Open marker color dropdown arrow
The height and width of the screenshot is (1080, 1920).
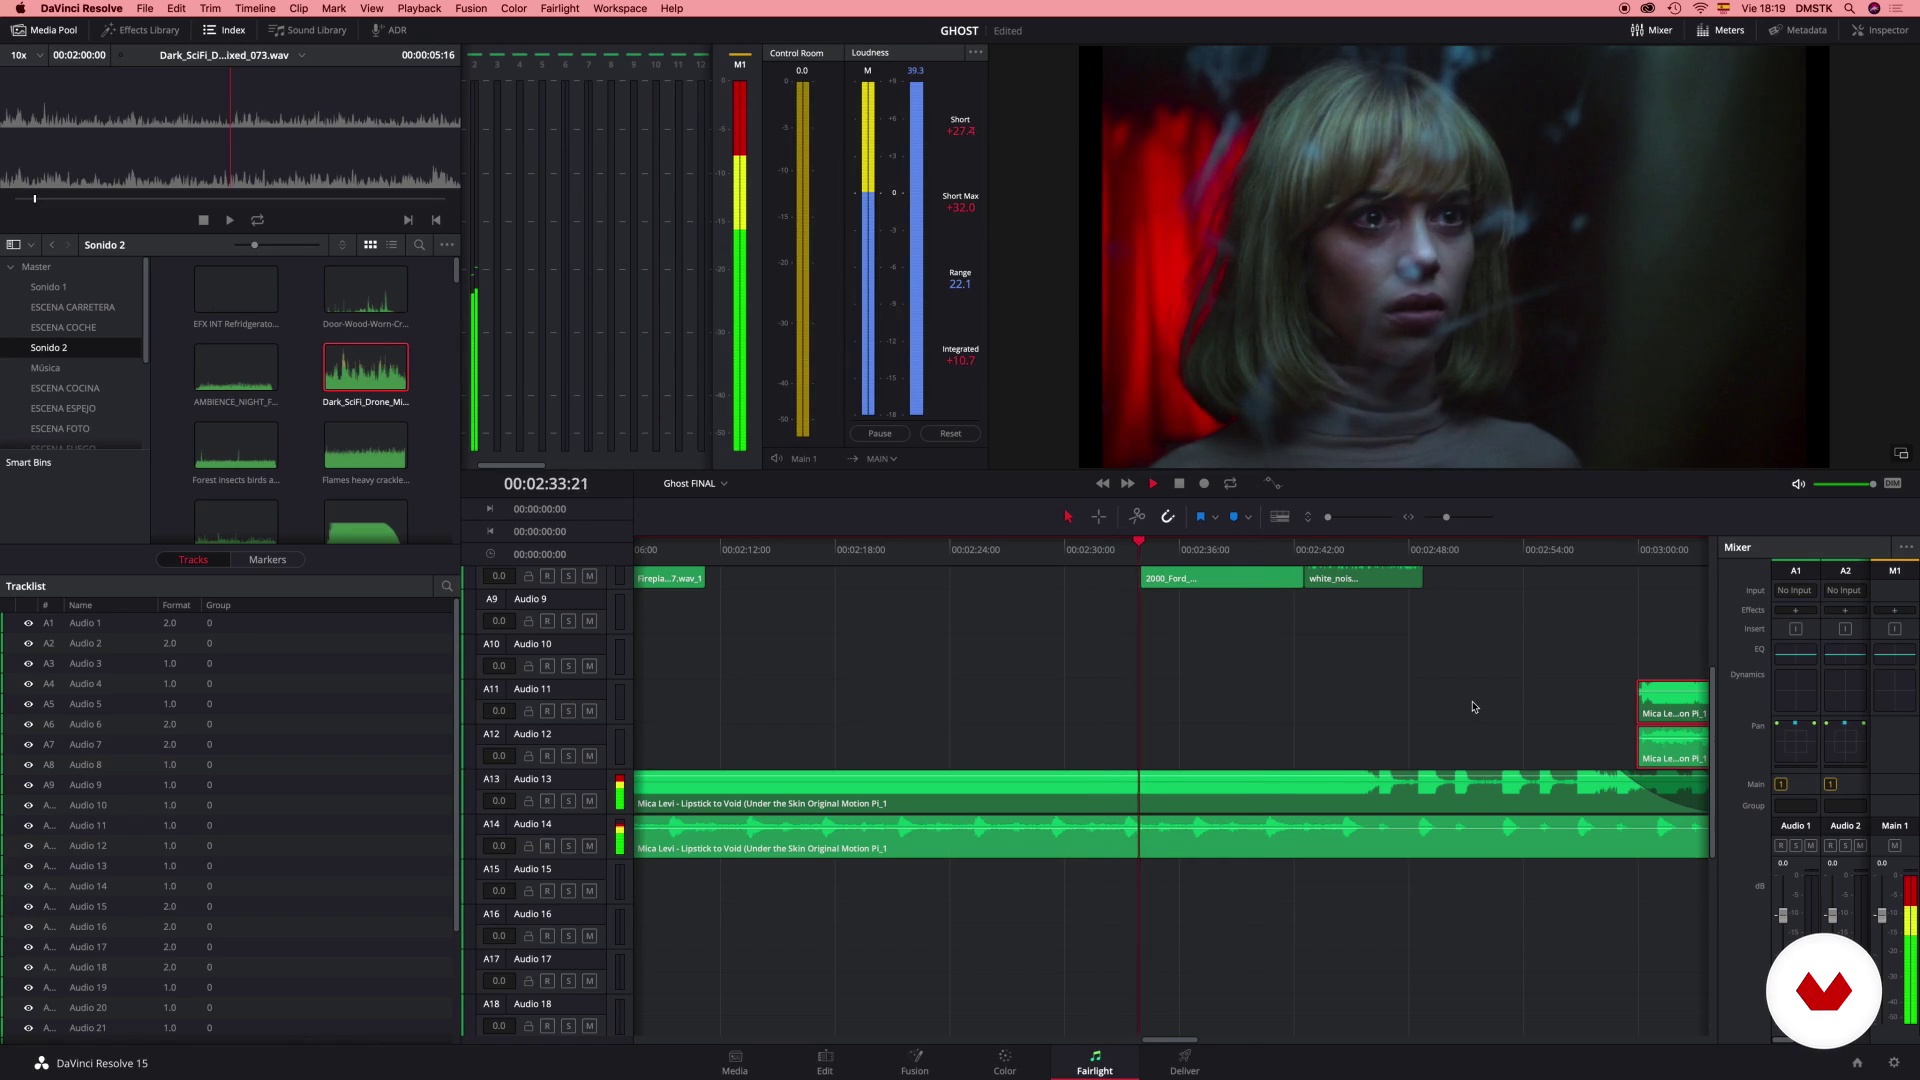tap(1248, 518)
